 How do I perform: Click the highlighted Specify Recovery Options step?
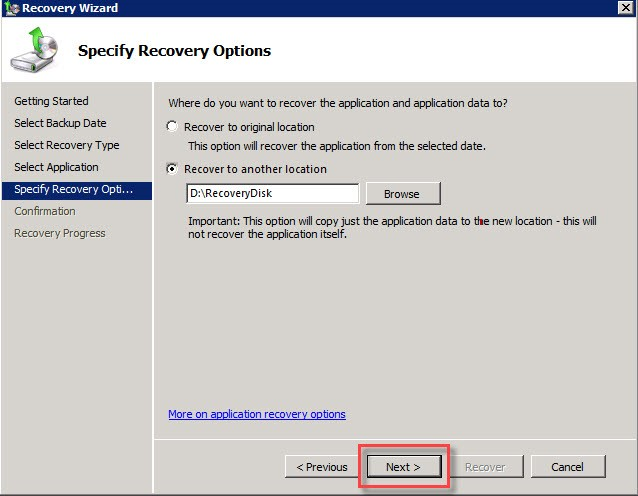[x=74, y=189]
